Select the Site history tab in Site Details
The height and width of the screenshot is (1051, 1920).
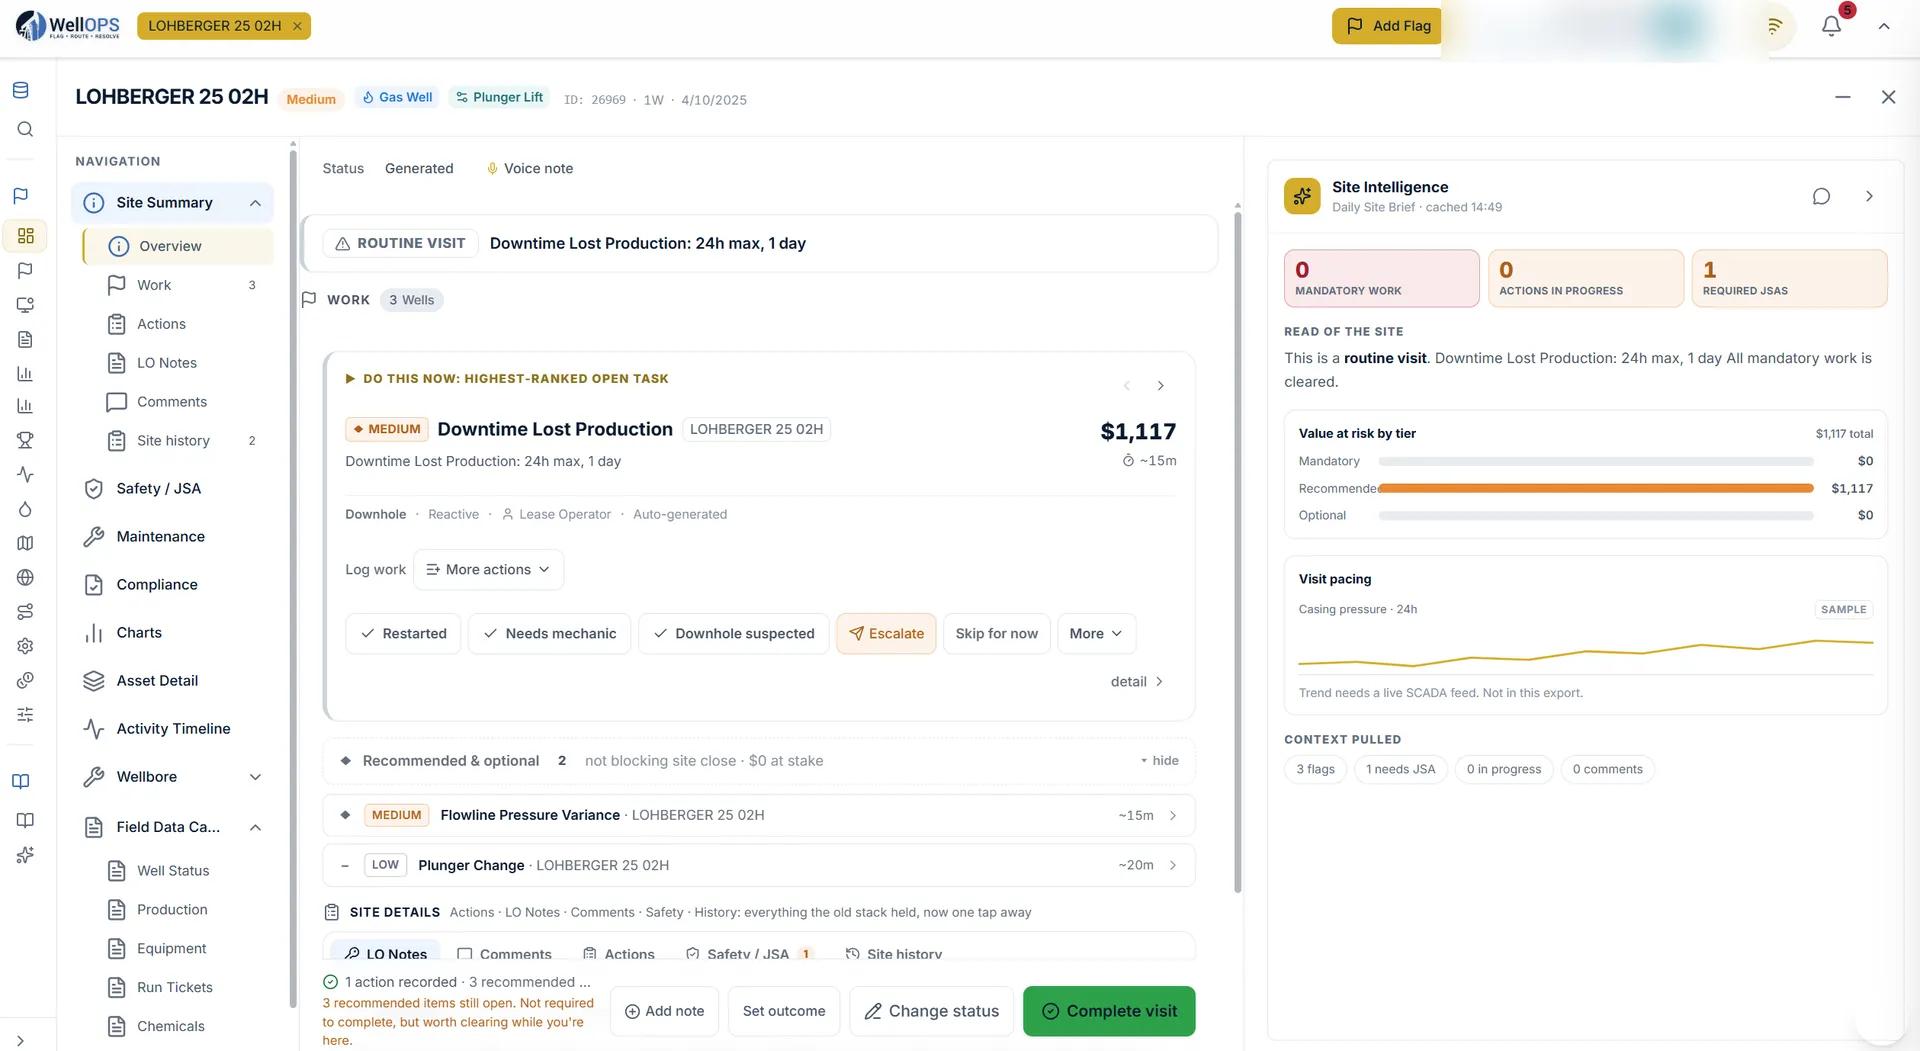tap(894, 954)
